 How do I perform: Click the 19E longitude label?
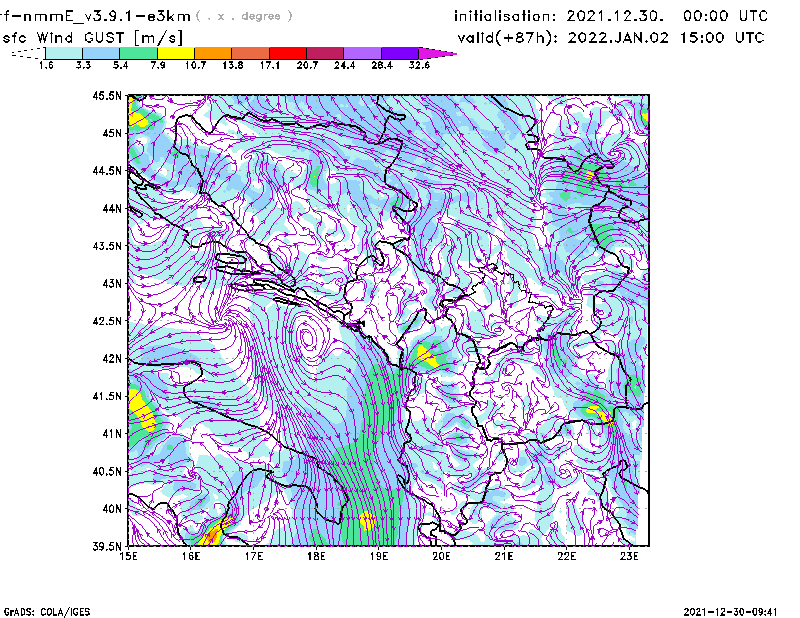click(379, 556)
